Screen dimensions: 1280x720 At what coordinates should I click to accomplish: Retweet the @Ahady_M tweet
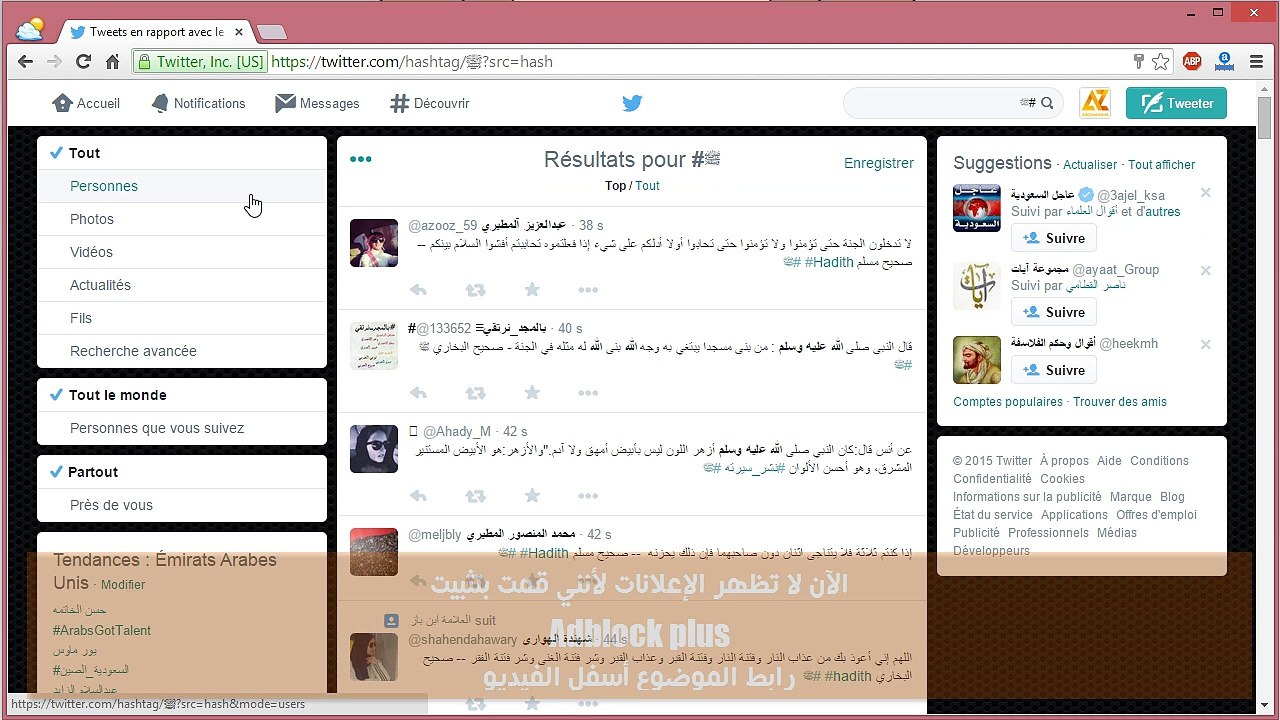click(x=475, y=496)
